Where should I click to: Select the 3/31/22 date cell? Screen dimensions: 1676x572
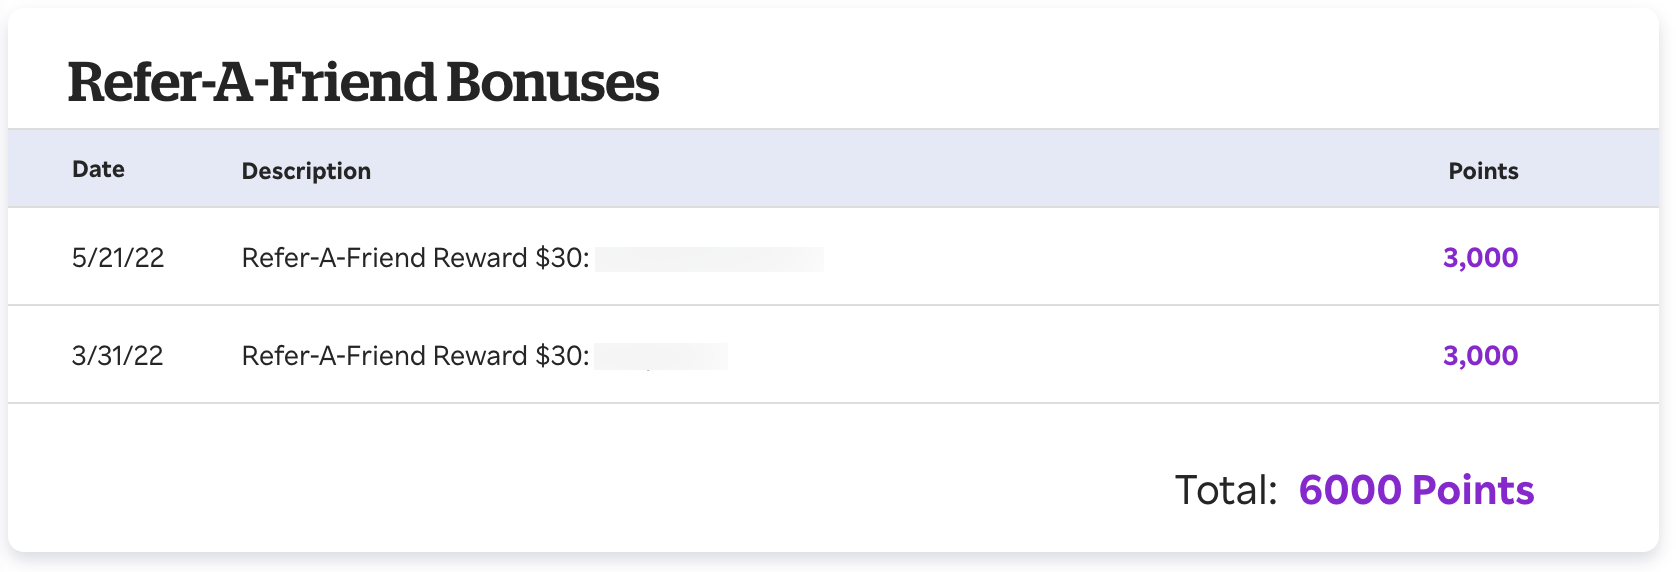click(x=117, y=356)
